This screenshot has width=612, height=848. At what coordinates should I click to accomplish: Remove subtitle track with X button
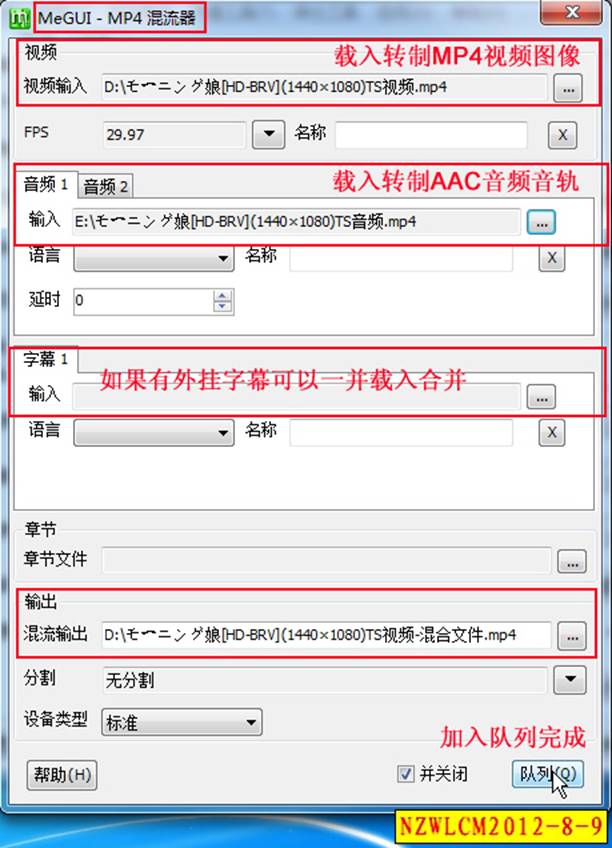click(x=551, y=433)
